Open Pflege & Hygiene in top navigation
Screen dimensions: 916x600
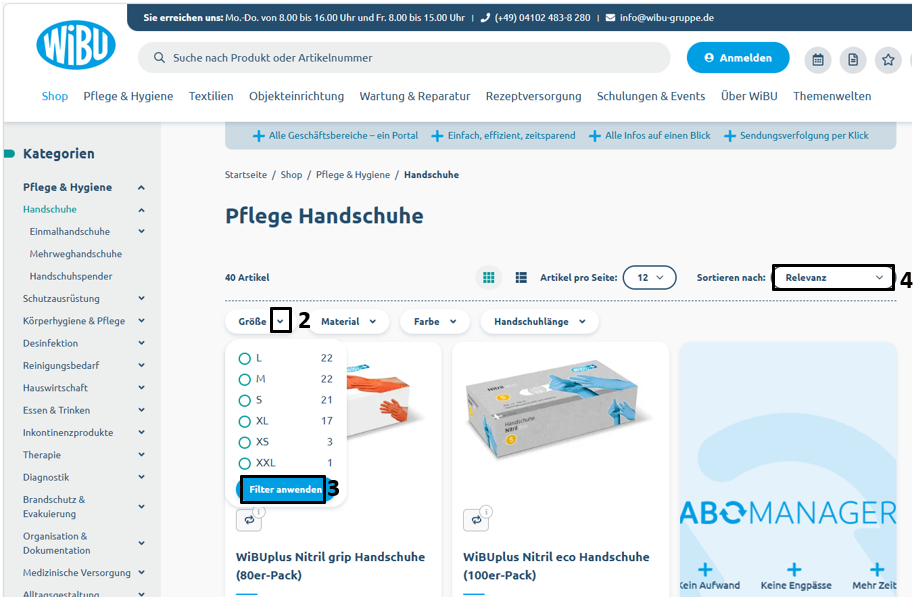[128, 96]
